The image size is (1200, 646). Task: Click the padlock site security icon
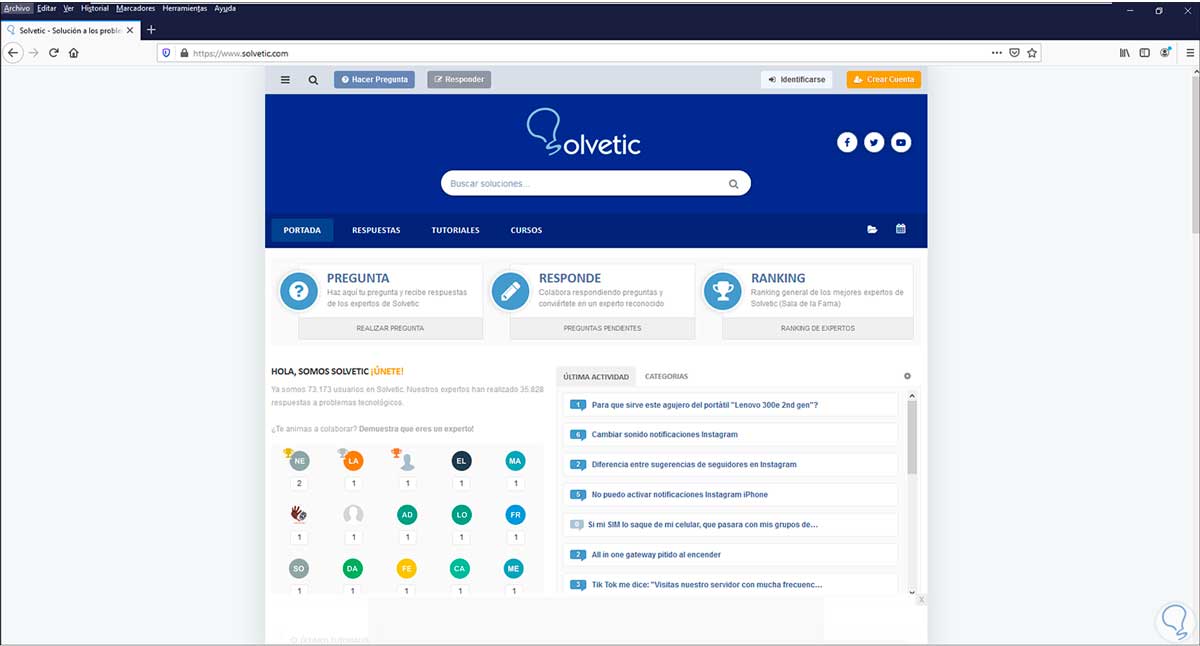(x=184, y=53)
